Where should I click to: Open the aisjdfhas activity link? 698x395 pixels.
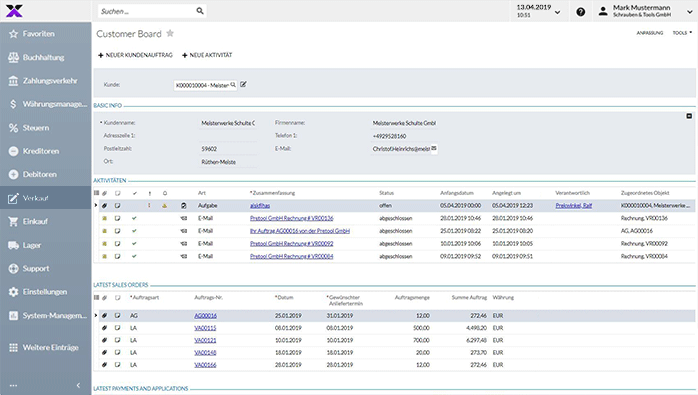(260, 206)
